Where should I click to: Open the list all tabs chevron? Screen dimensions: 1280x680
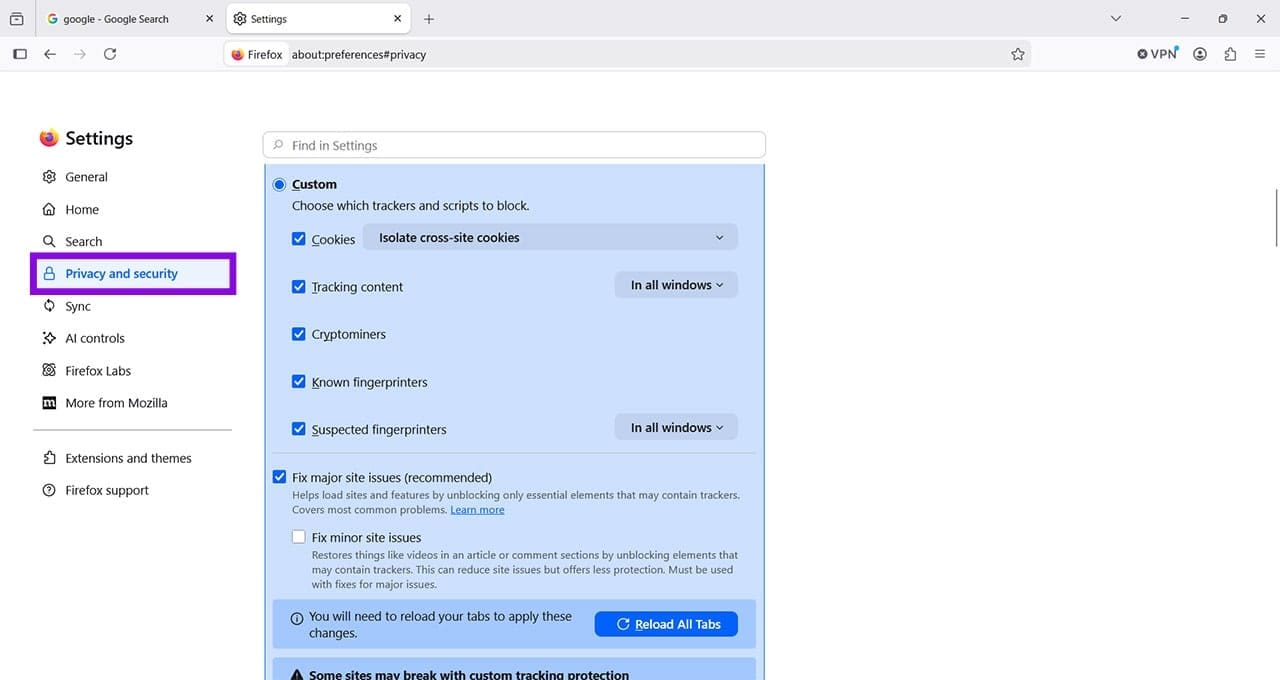(x=1116, y=19)
